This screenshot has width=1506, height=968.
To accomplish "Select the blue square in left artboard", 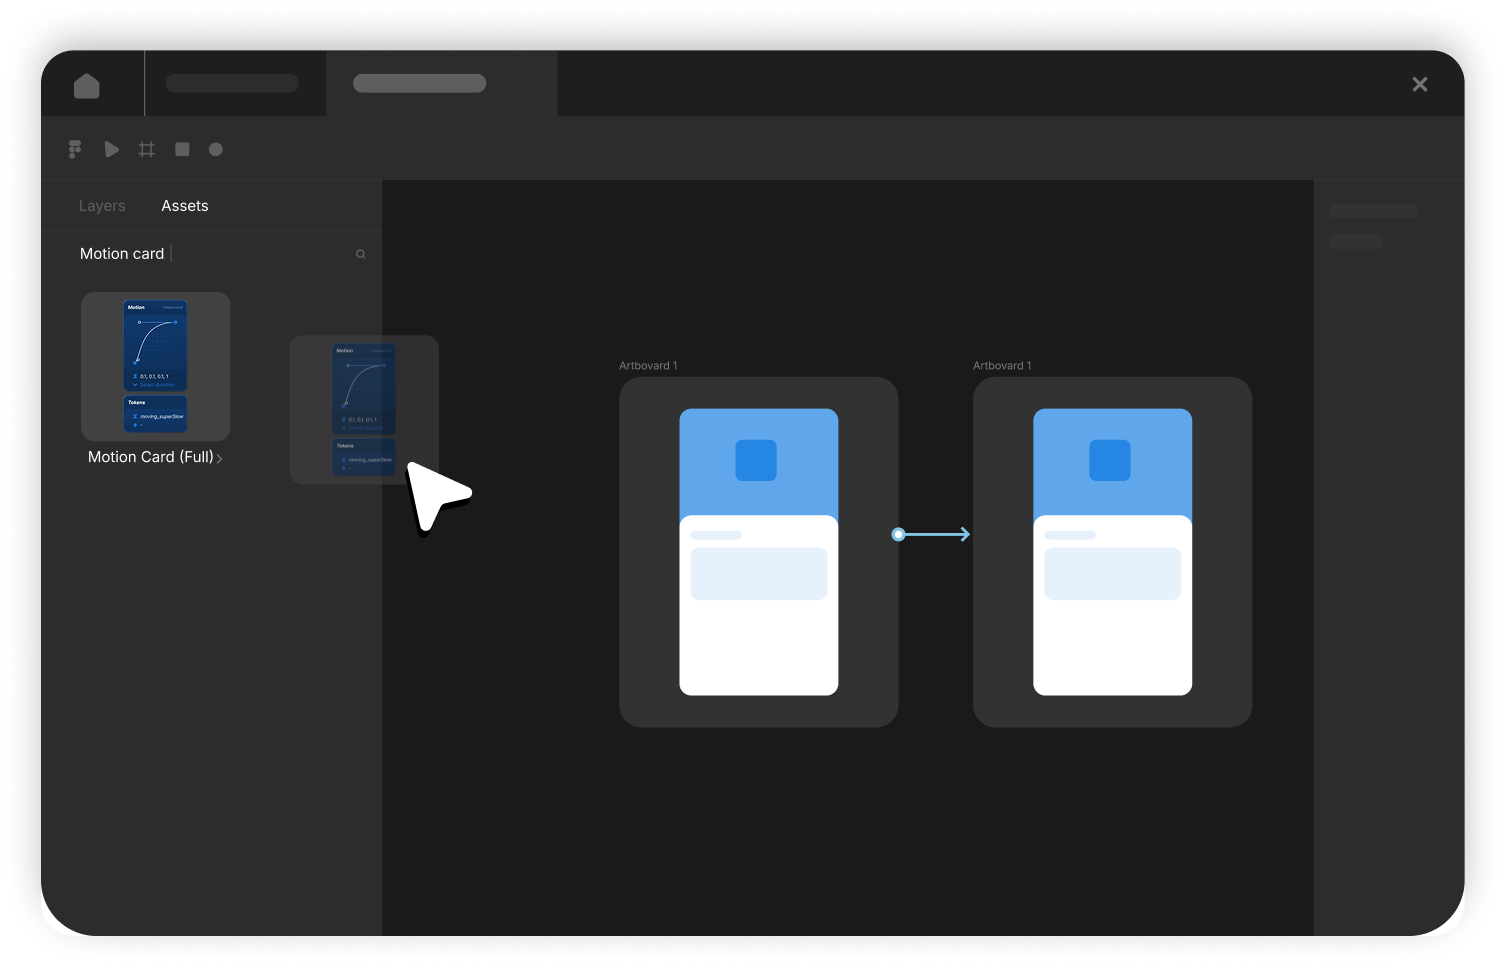I will coord(756,460).
